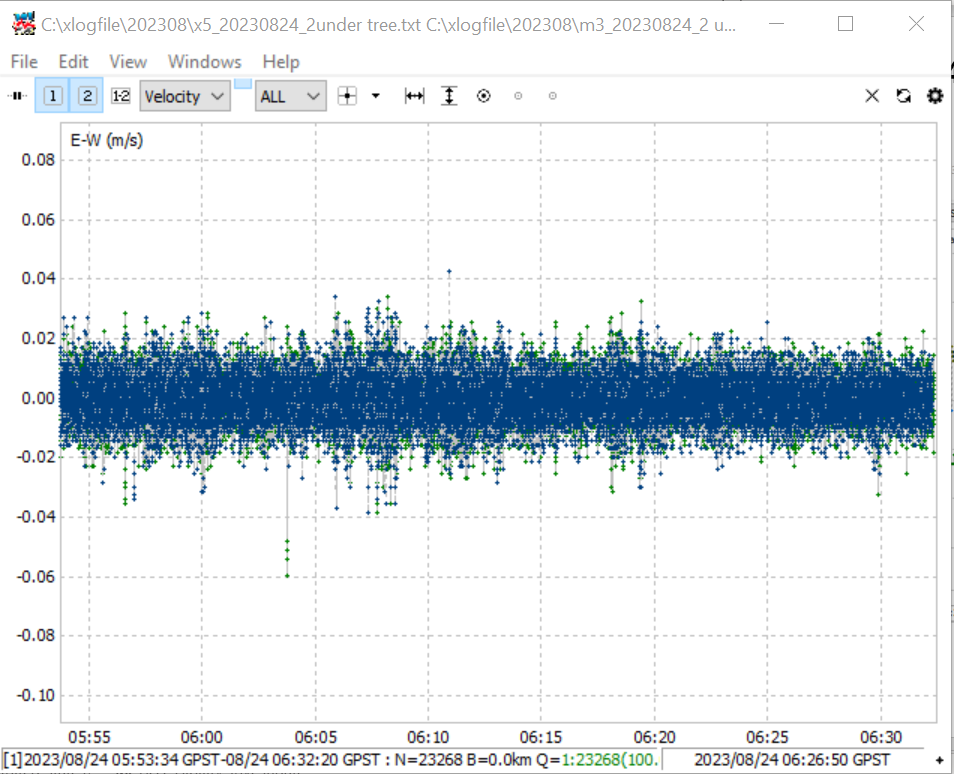Click the first small grayed circle icon
The image size is (954, 774).
pyautogui.click(x=518, y=96)
